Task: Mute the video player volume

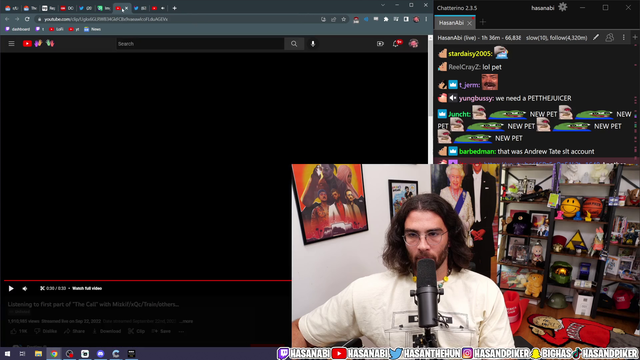Action: click(x=25, y=289)
